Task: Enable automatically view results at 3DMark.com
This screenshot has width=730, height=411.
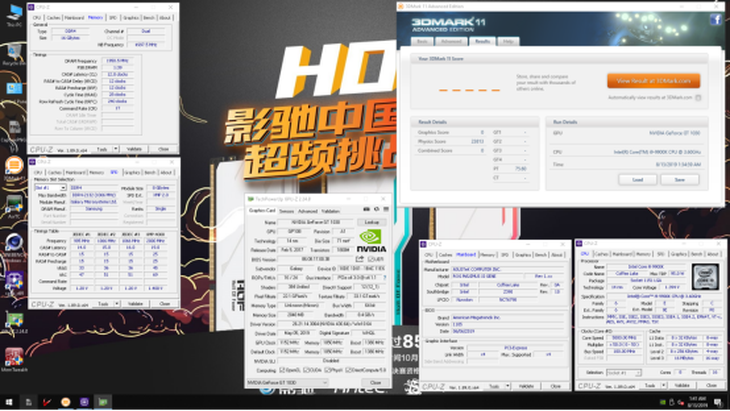Action: click(698, 98)
